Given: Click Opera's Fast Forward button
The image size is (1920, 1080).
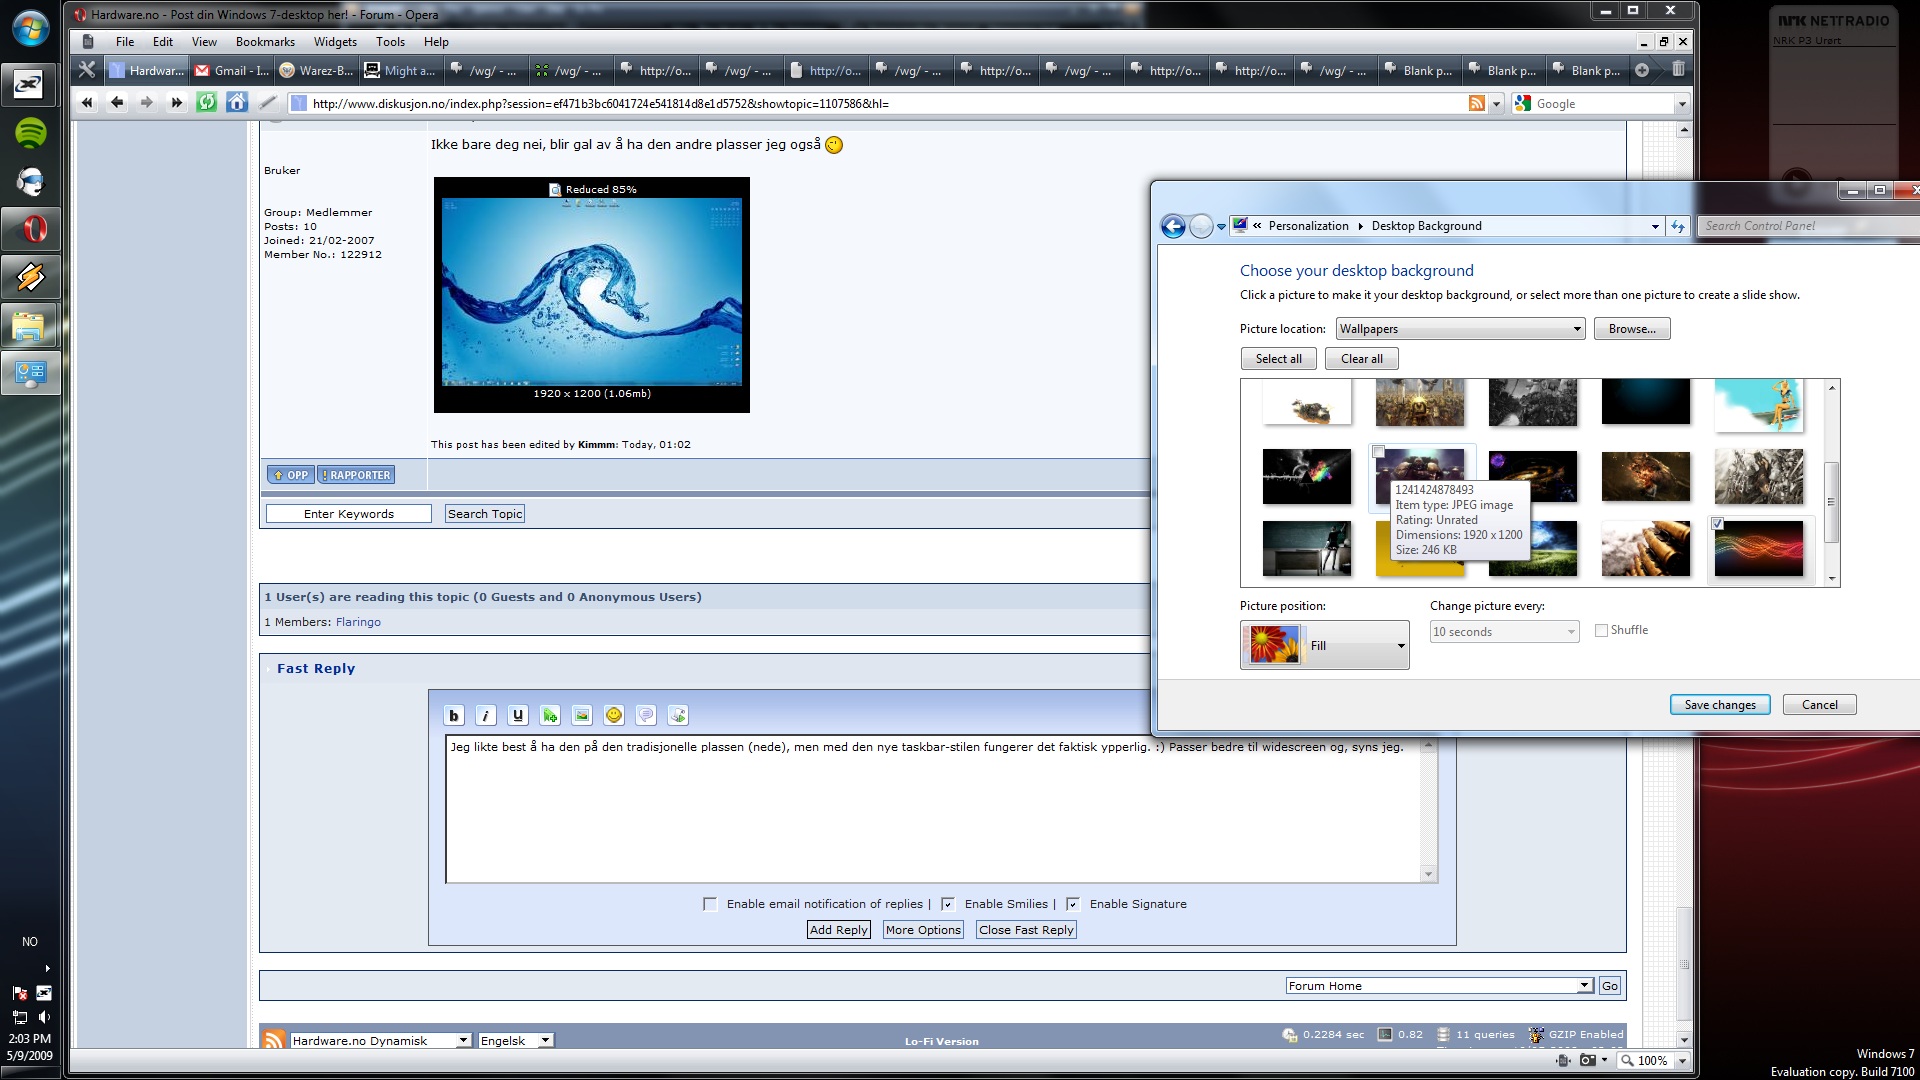Looking at the screenshot, I should click(177, 103).
